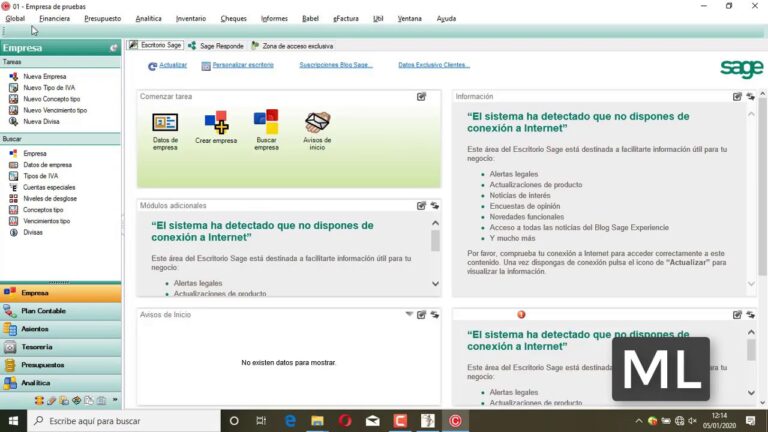768x432 pixels.
Task: Swap the Información panel content
Action: [x=750, y=96]
